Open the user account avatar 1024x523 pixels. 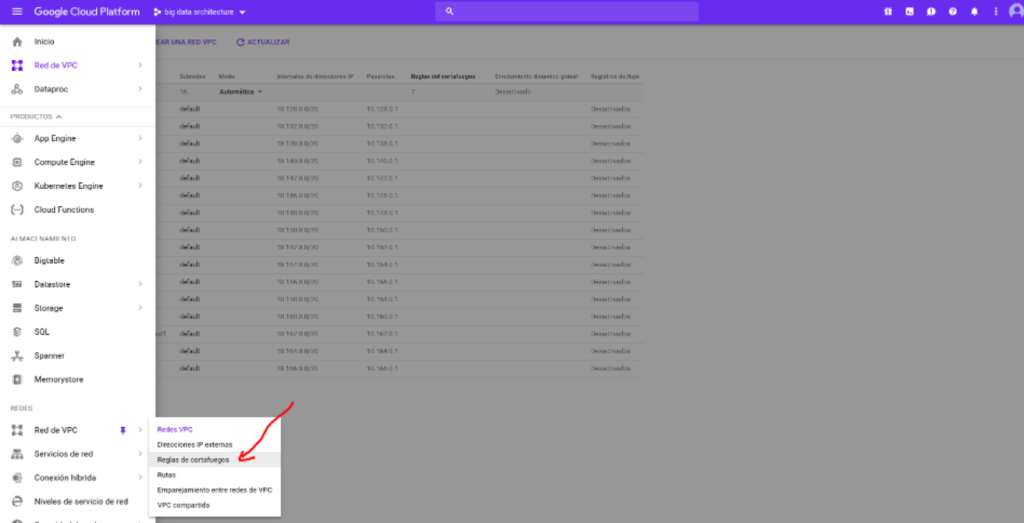coord(1016,12)
